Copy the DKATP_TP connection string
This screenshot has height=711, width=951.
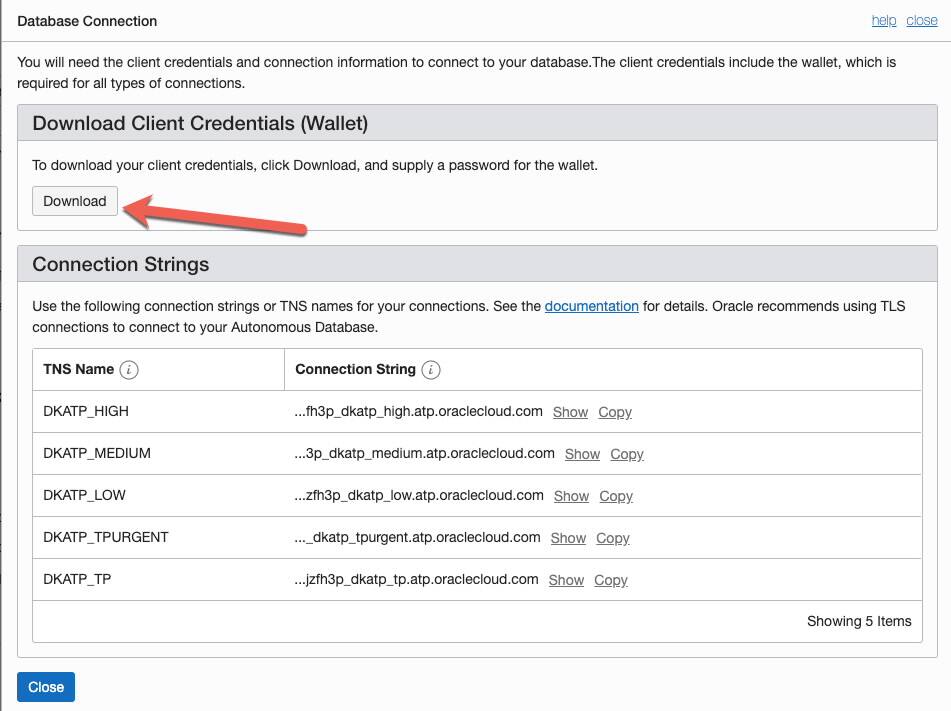click(x=611, y=580)
